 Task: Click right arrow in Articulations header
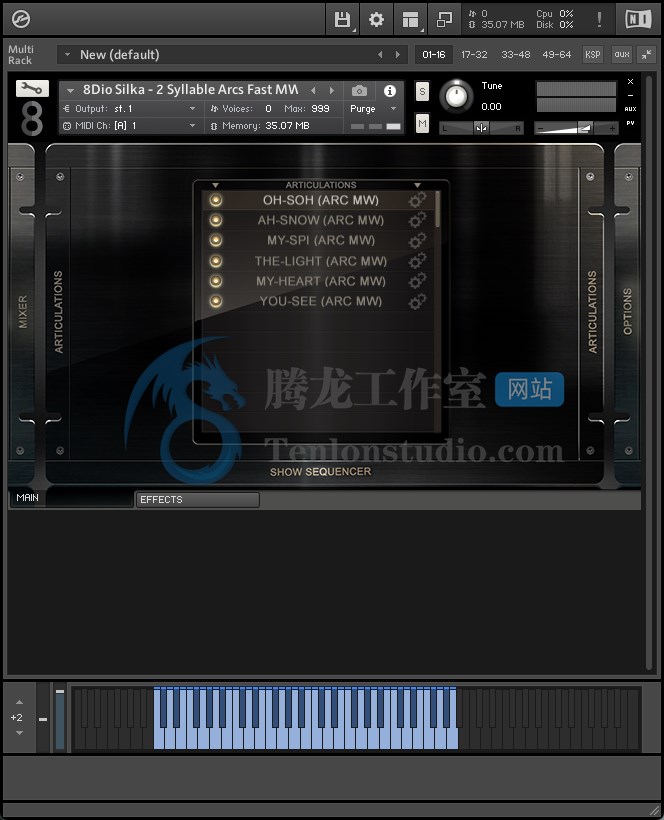[x=417, y=185]
